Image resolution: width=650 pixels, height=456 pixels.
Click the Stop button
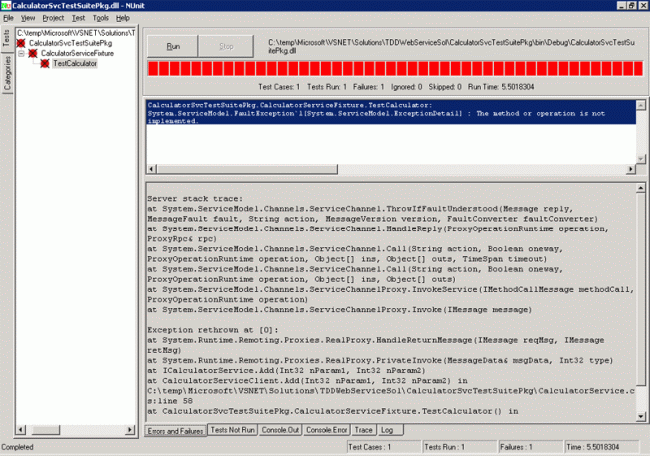coord(226,46)
